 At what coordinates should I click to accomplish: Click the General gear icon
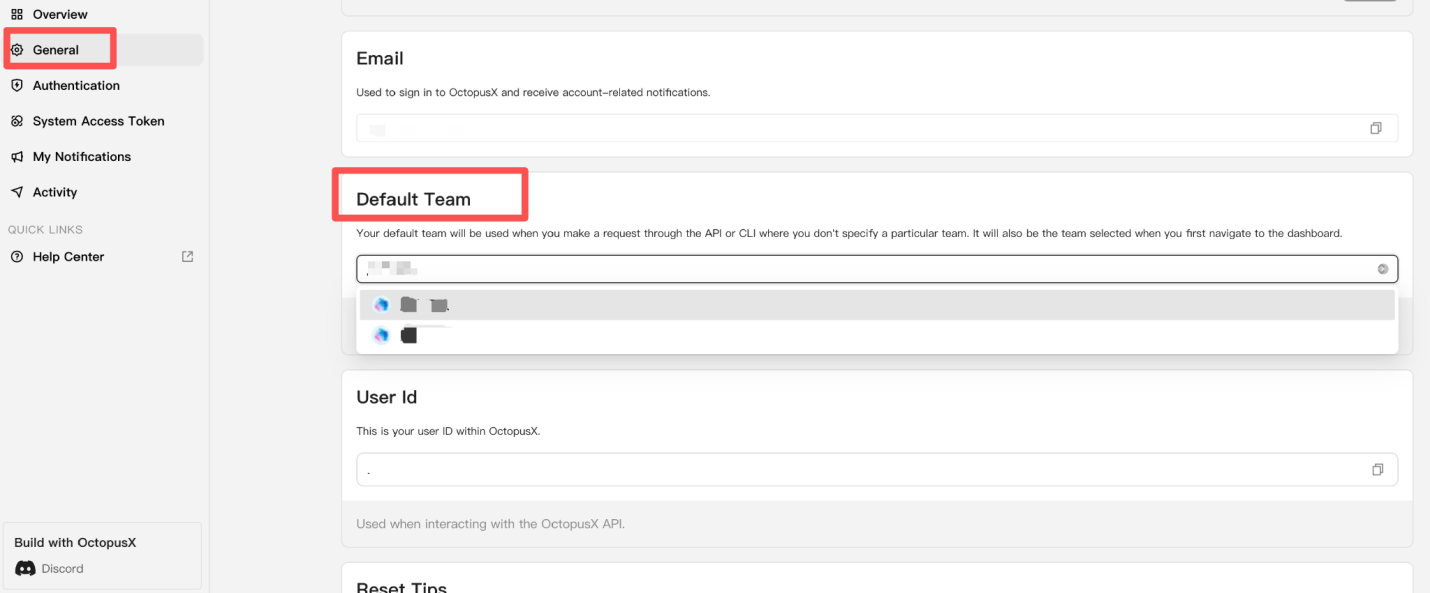click(17, 50)
